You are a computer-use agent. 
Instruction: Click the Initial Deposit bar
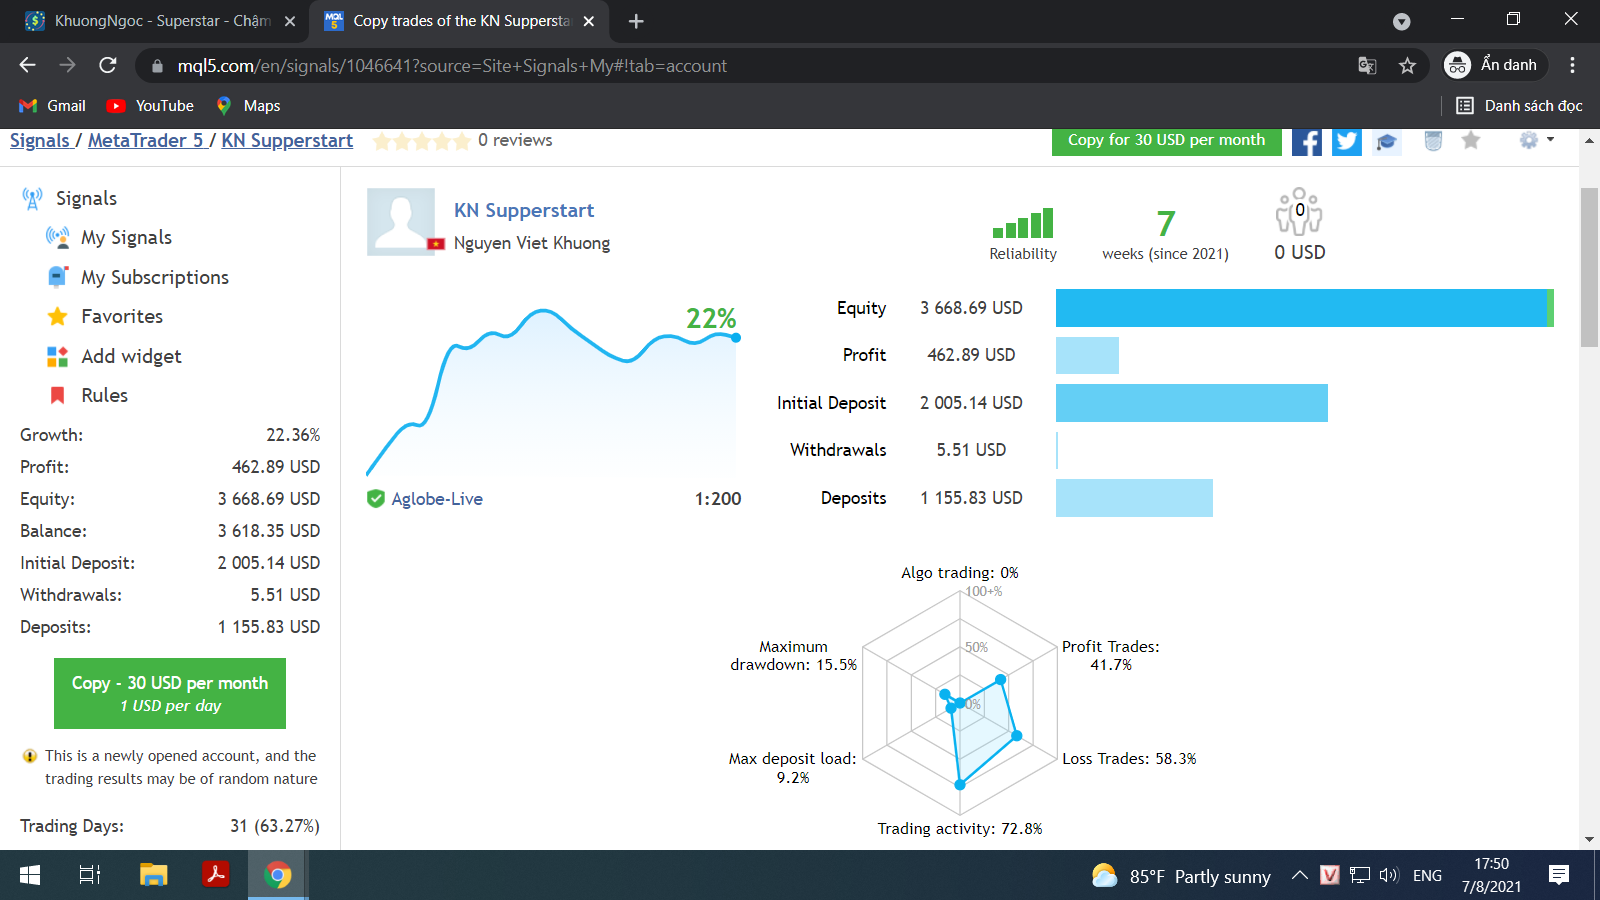(1192, 403)
